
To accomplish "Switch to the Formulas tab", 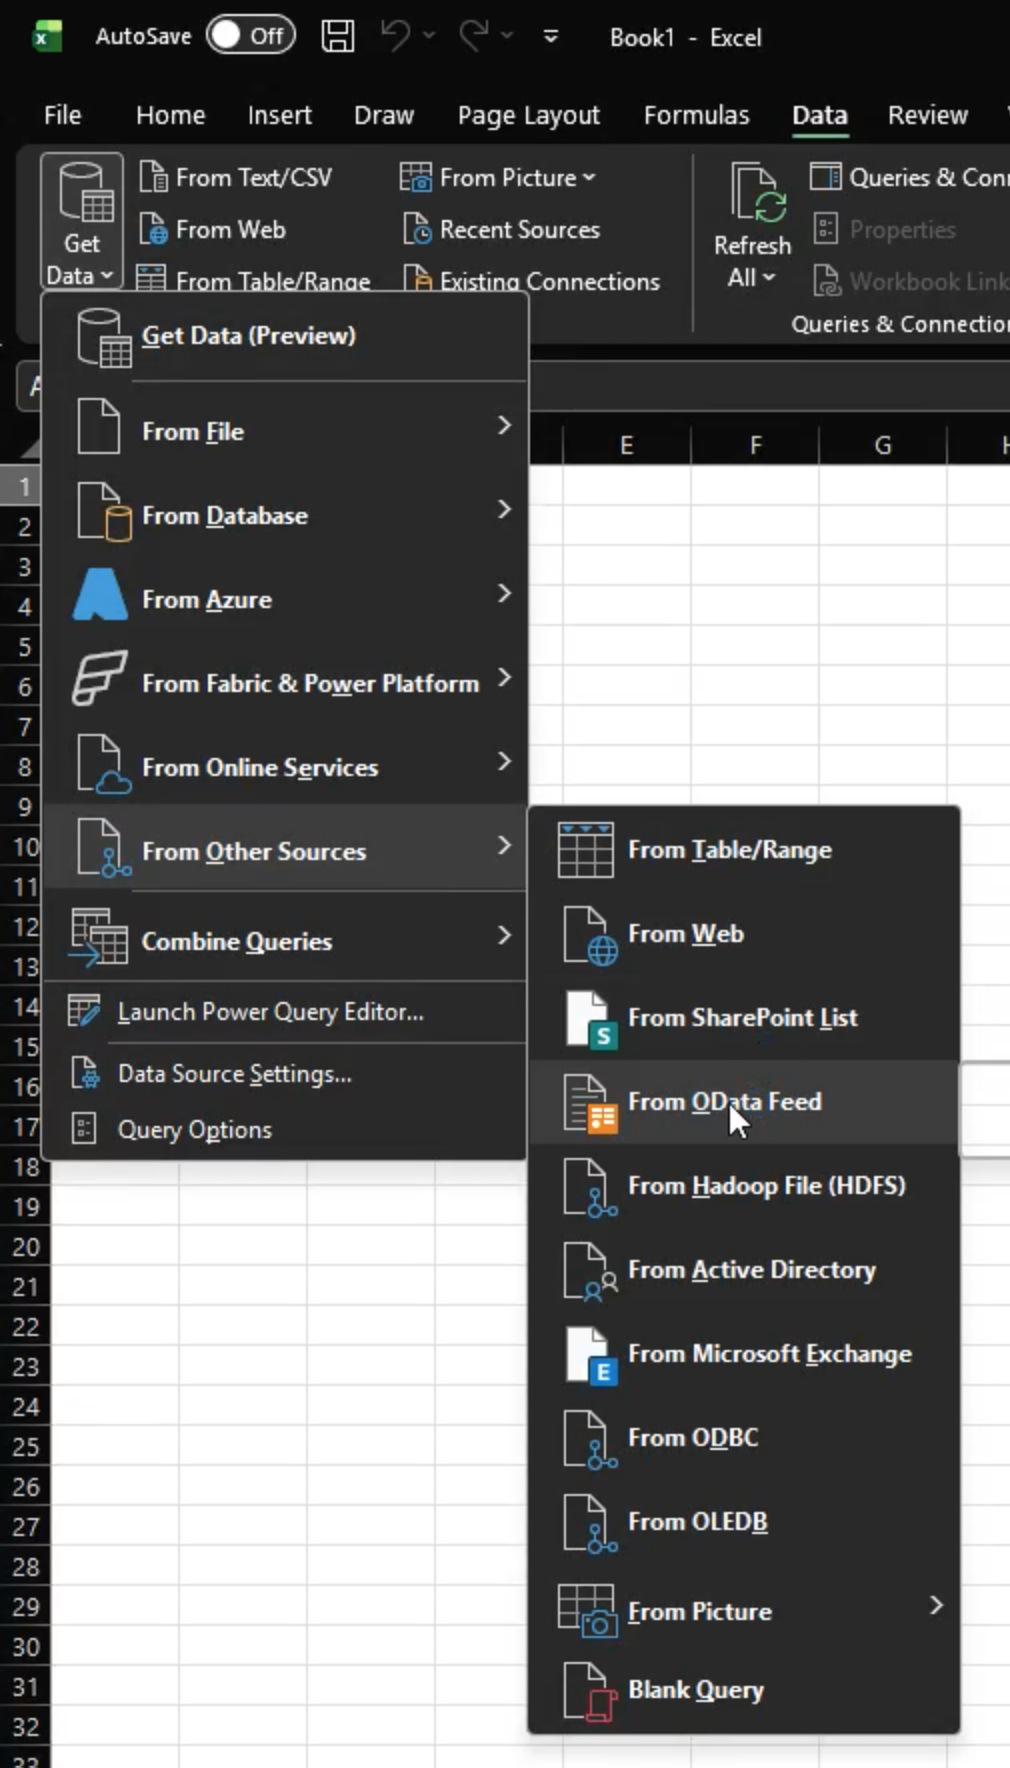I will (x=696, y=115).
